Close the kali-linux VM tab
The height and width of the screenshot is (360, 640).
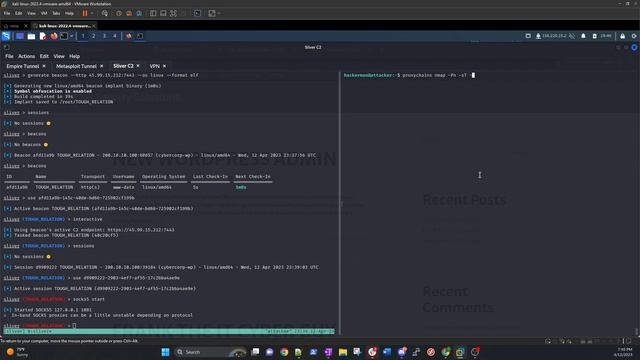94,26
